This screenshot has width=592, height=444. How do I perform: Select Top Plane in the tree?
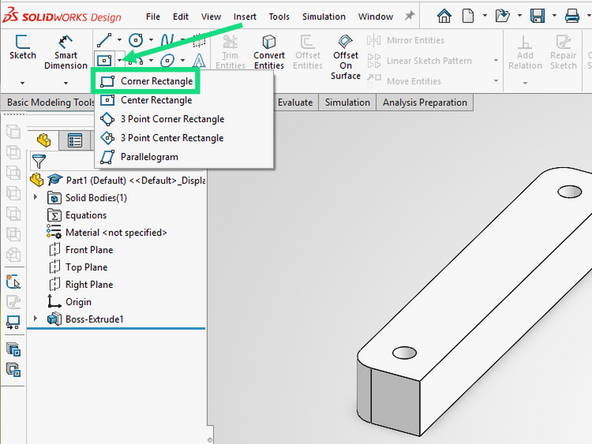[x=78, y=267]
